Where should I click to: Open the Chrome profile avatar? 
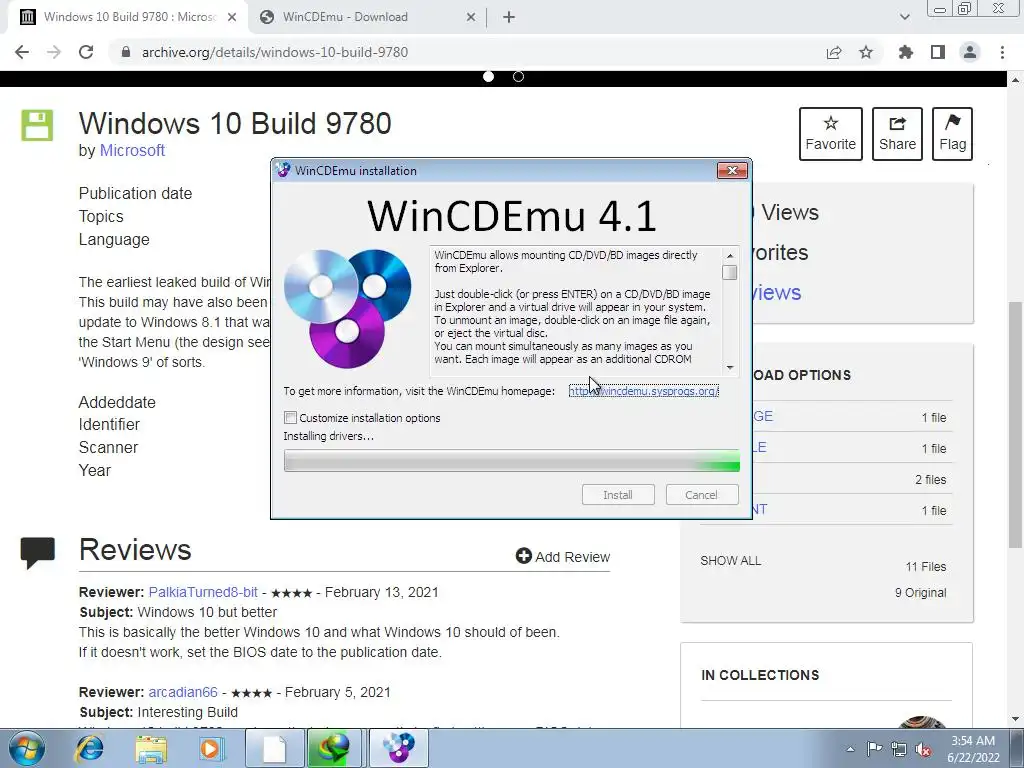click(970, 52)
